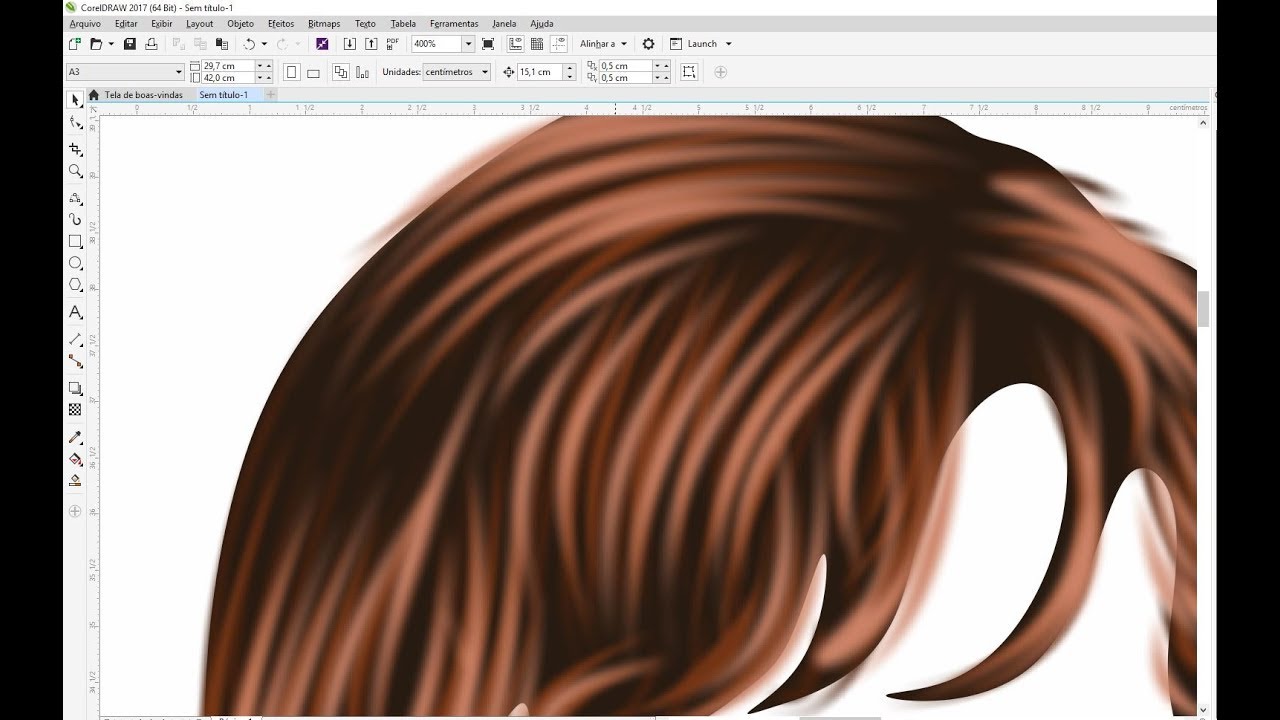
Task: Switch to Sem título-1 tab
Action: tap(223, 95)
